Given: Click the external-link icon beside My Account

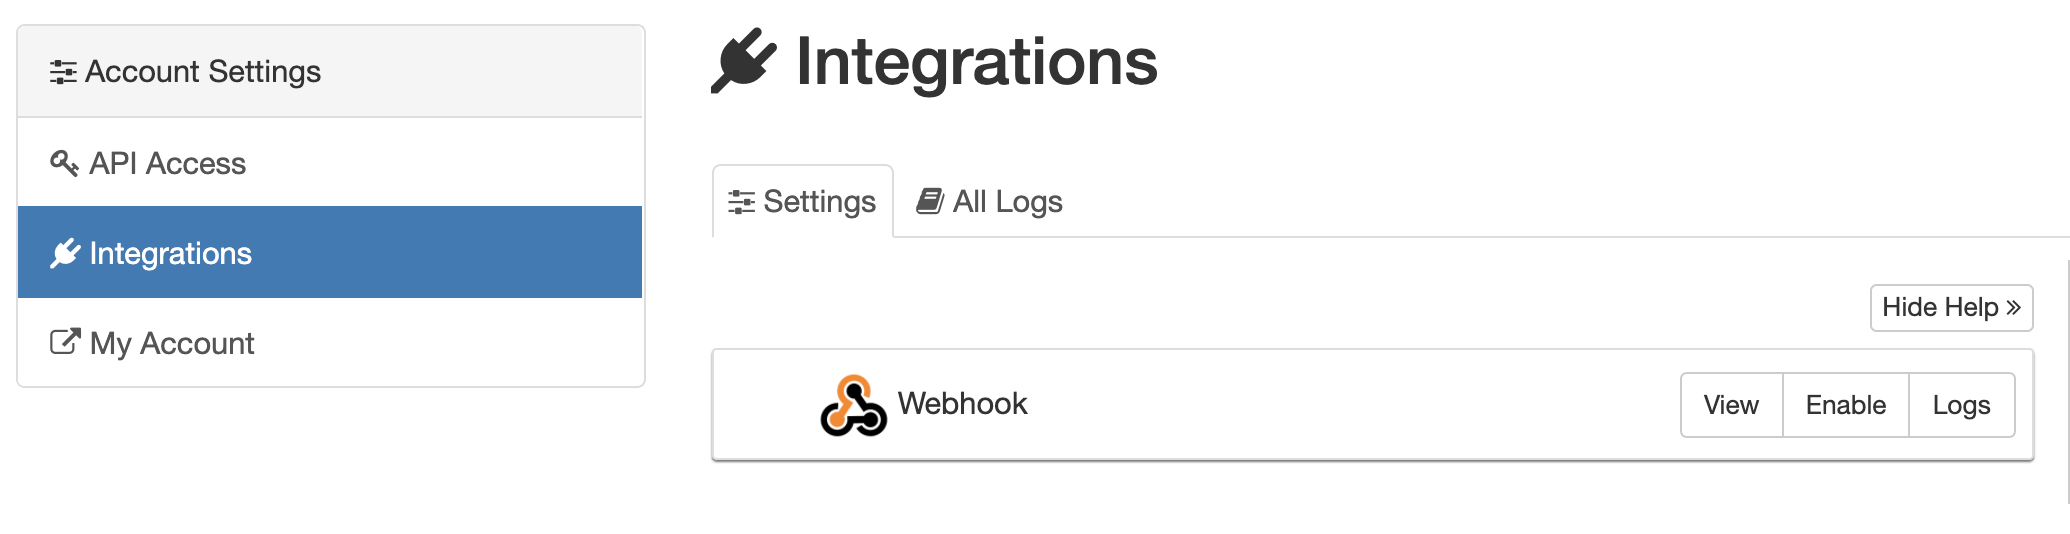Looking at the screenshot, I should pos(65,342).
